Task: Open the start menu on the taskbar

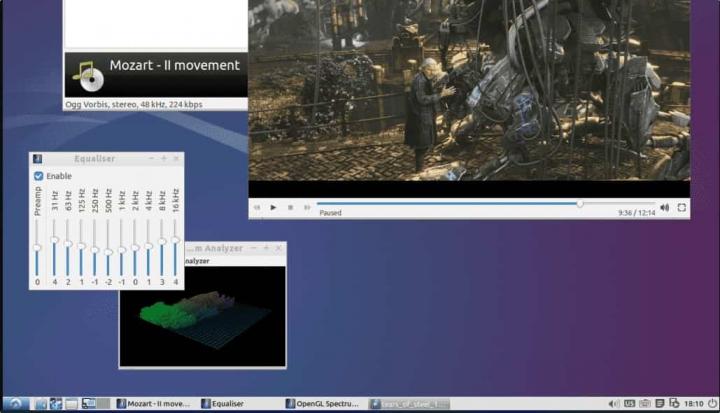Action: pos(14,404)
